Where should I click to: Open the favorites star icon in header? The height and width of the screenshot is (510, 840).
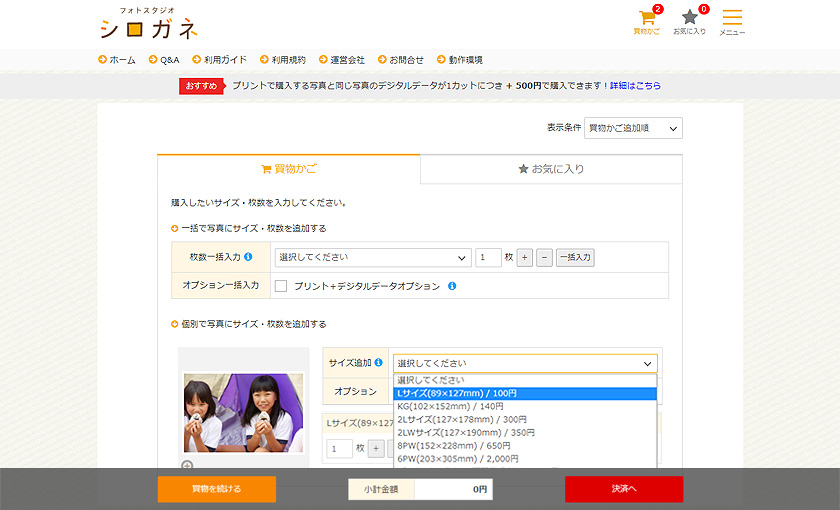(689, 21)
